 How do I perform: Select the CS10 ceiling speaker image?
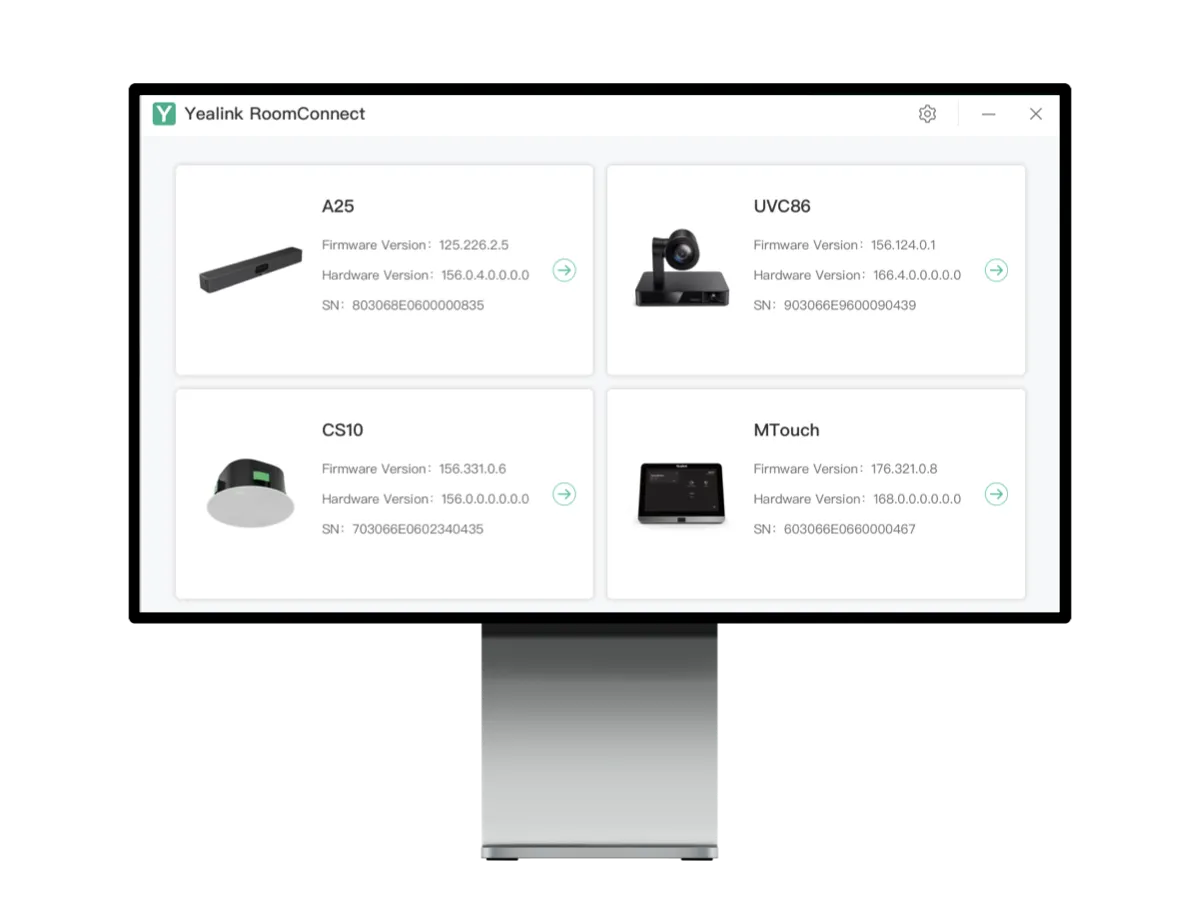tap(251, 492)
